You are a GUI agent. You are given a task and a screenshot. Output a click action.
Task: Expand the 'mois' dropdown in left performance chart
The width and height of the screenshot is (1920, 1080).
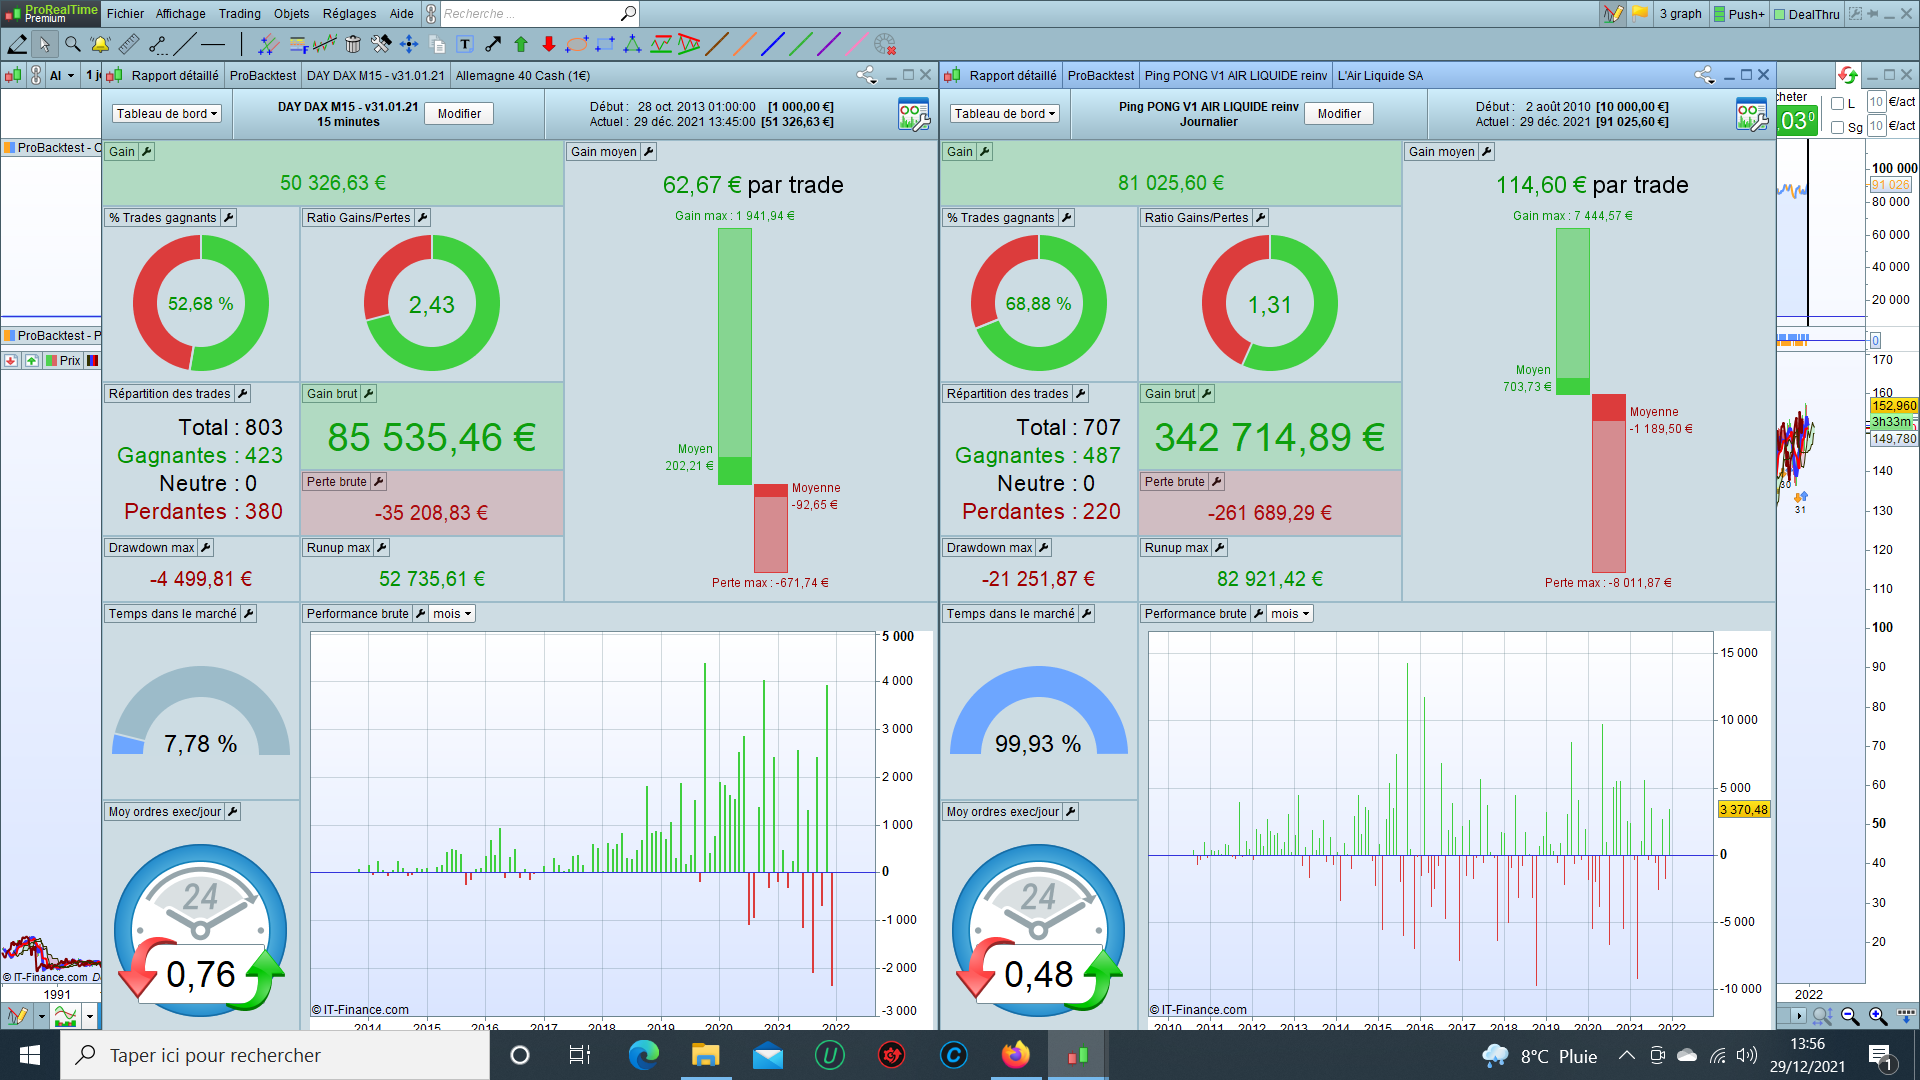coord(452,614)
